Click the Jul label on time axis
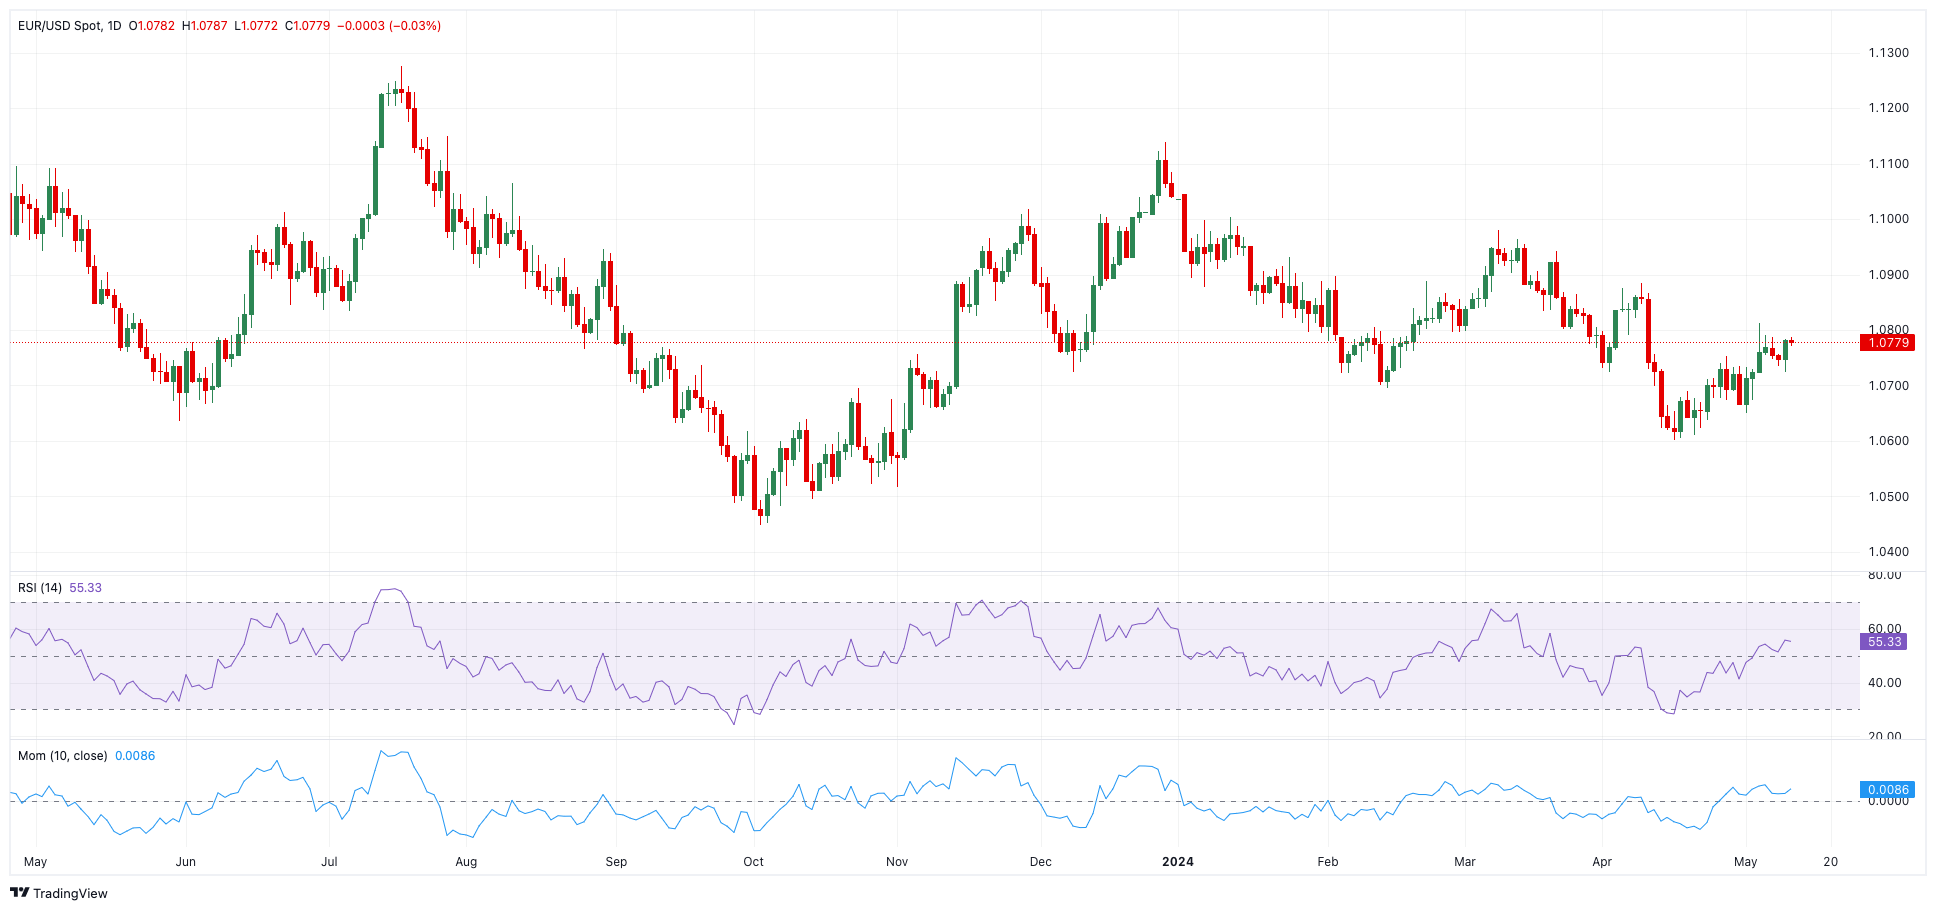This screenshot has height=910, width=1936. (329, 861)
